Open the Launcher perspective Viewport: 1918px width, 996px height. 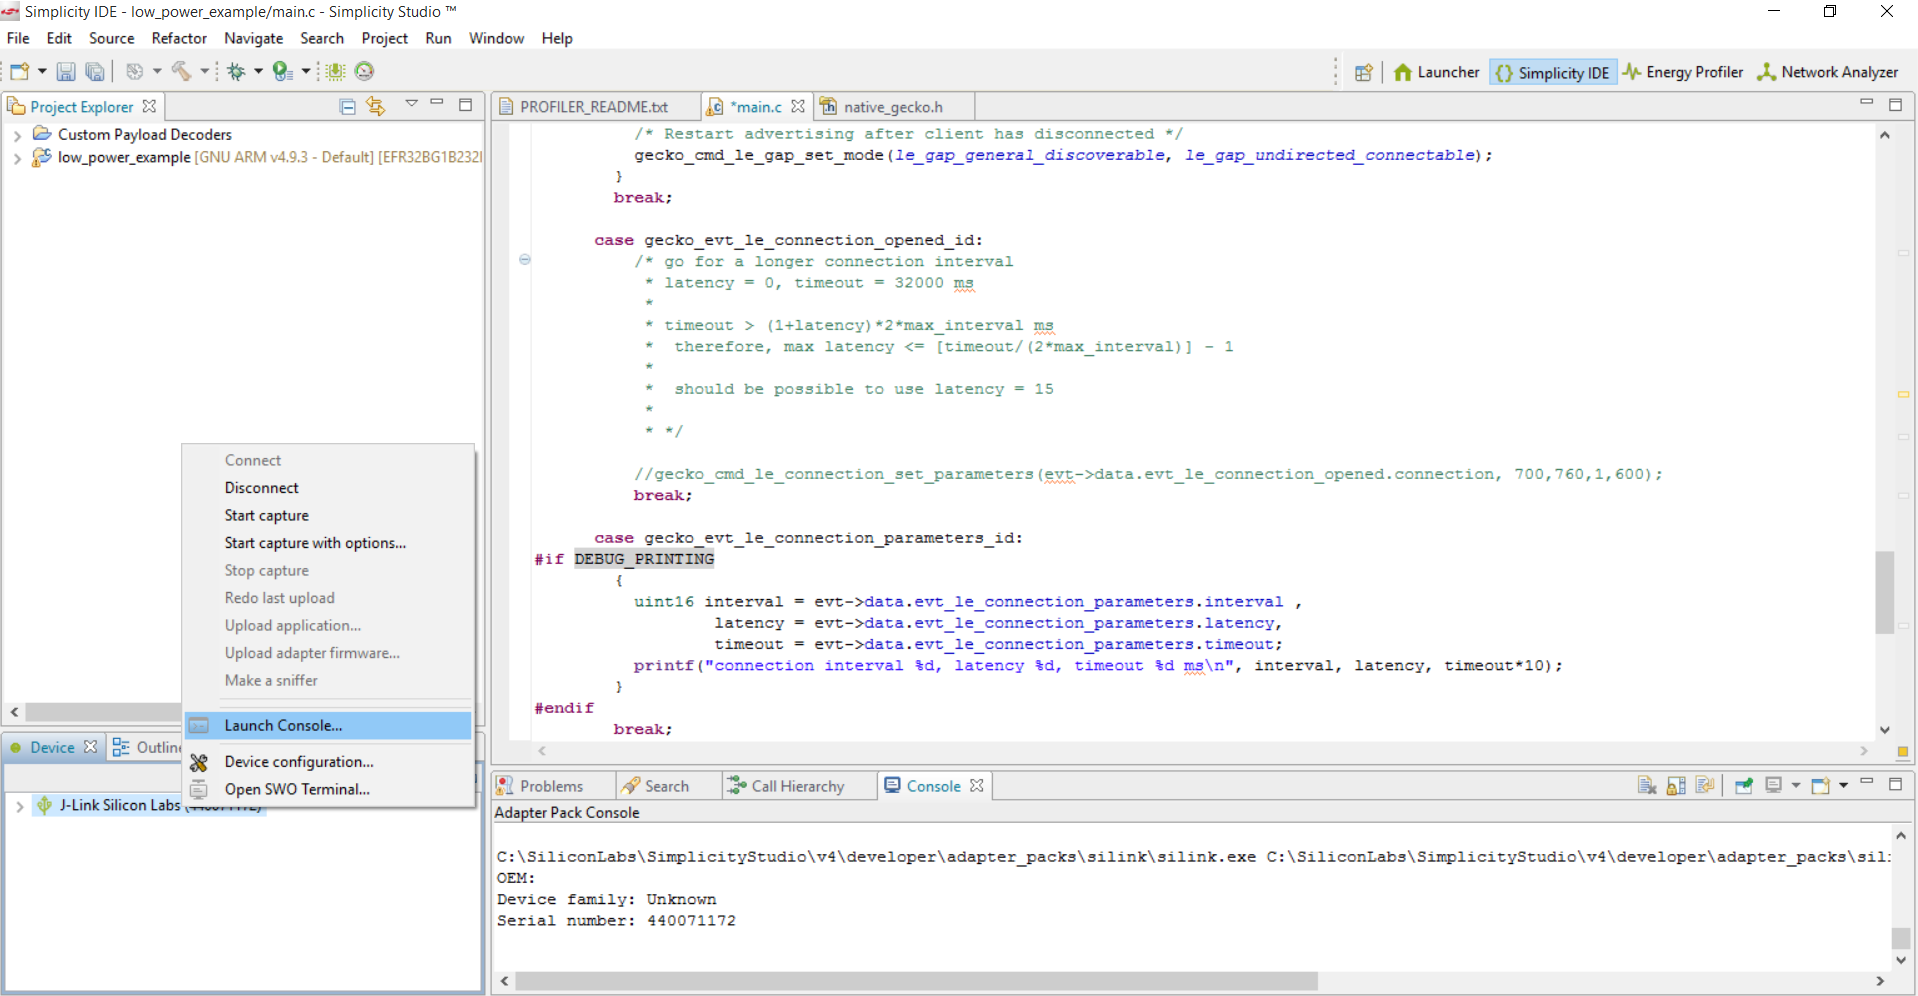(1436, 72)
